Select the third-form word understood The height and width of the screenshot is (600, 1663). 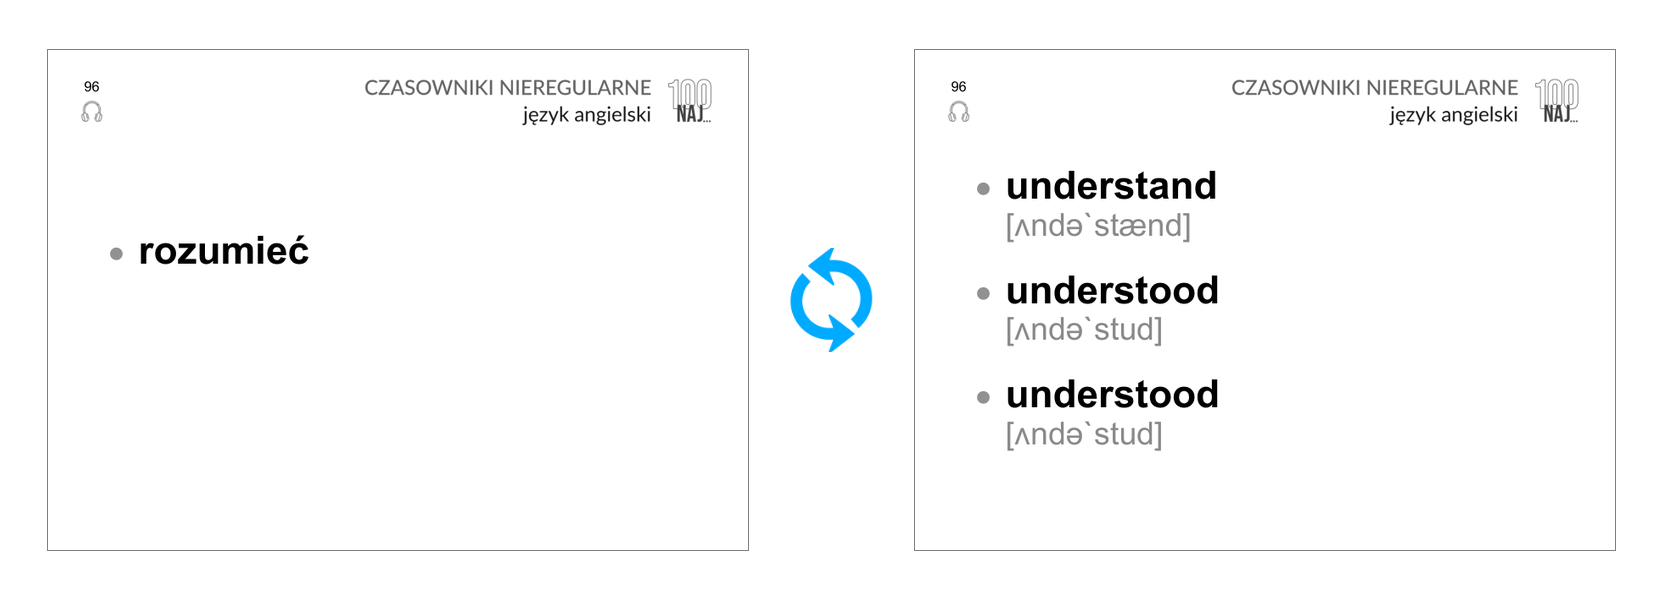[x=1112, y=395]
